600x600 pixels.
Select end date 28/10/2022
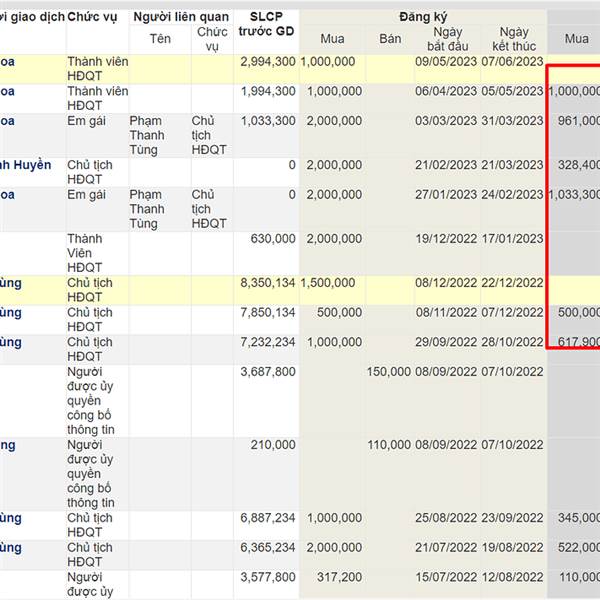tap(512, 342)
